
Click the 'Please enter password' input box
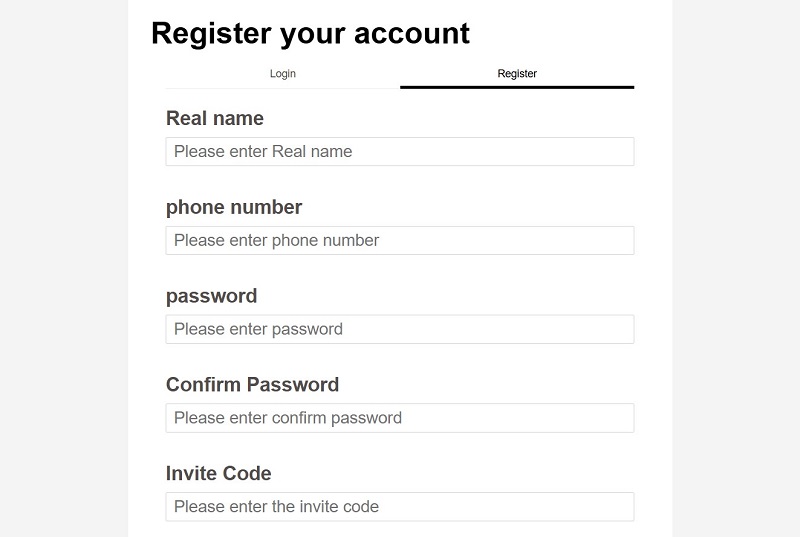coord(400,329)
